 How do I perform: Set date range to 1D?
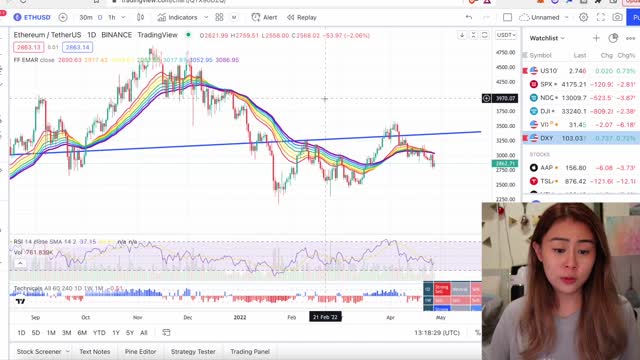tap(21, 333)
